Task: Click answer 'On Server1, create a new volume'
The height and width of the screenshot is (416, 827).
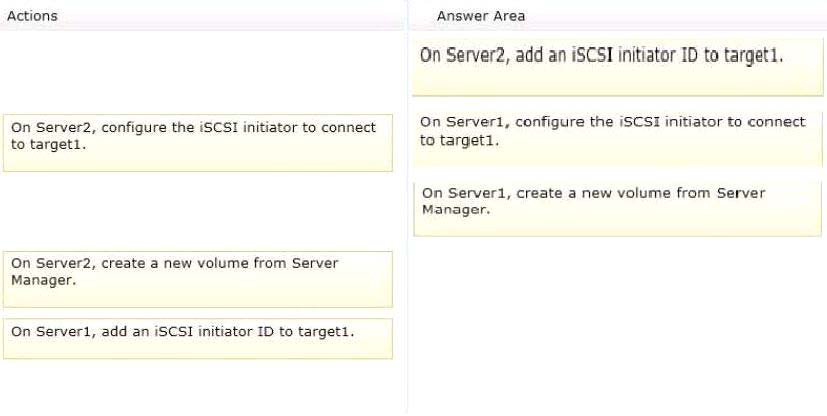Action: (618, 209)
